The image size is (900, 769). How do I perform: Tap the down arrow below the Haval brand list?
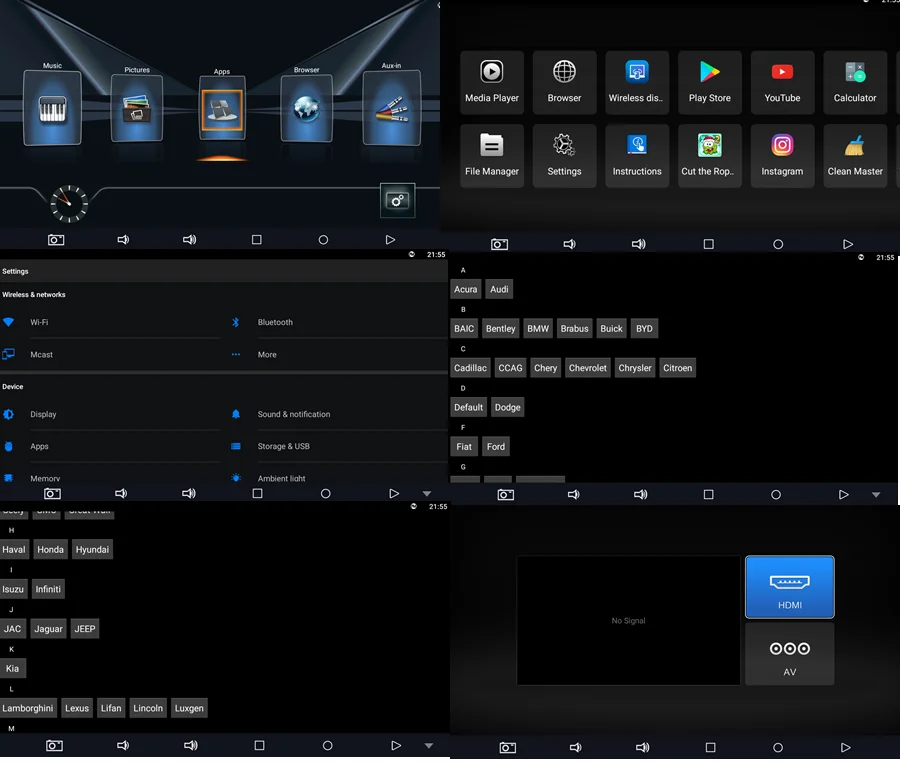coord(428,745)
